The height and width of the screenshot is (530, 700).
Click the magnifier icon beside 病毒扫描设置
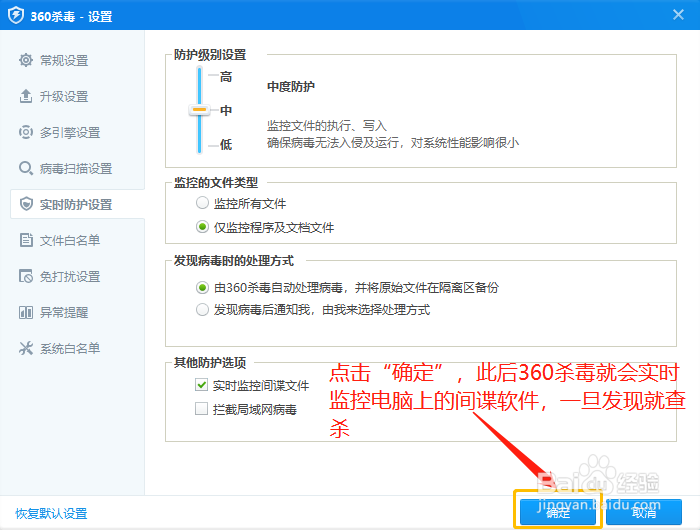[26, 168]
